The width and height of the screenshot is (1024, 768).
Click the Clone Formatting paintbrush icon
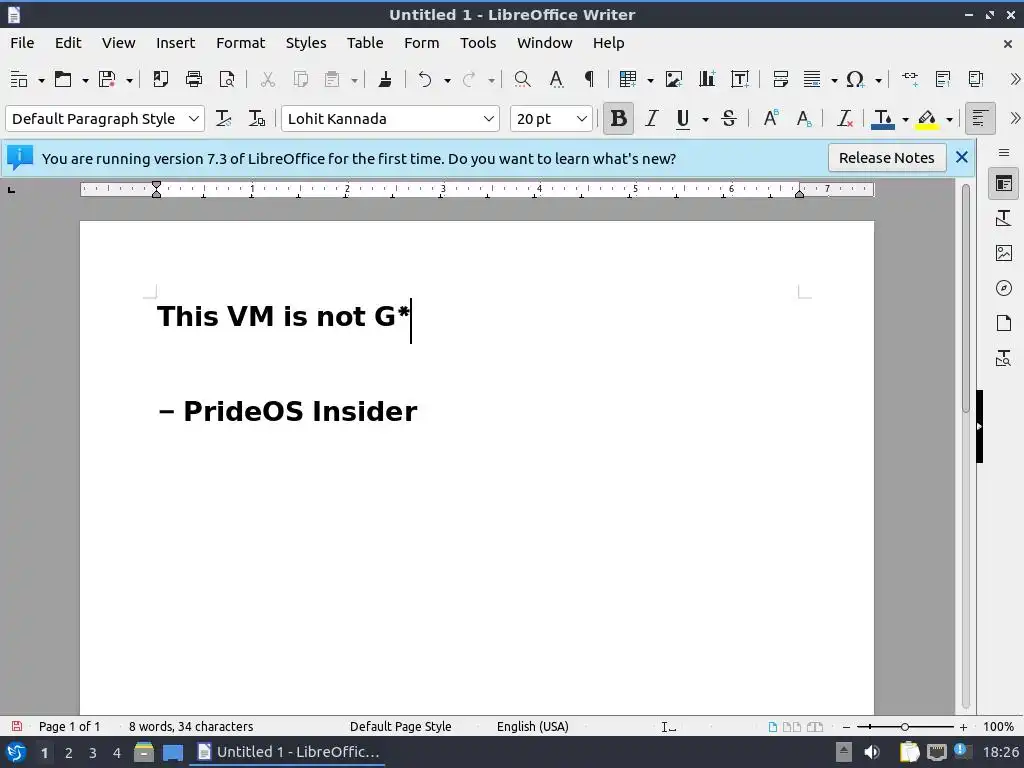click(x=385, y=80)
